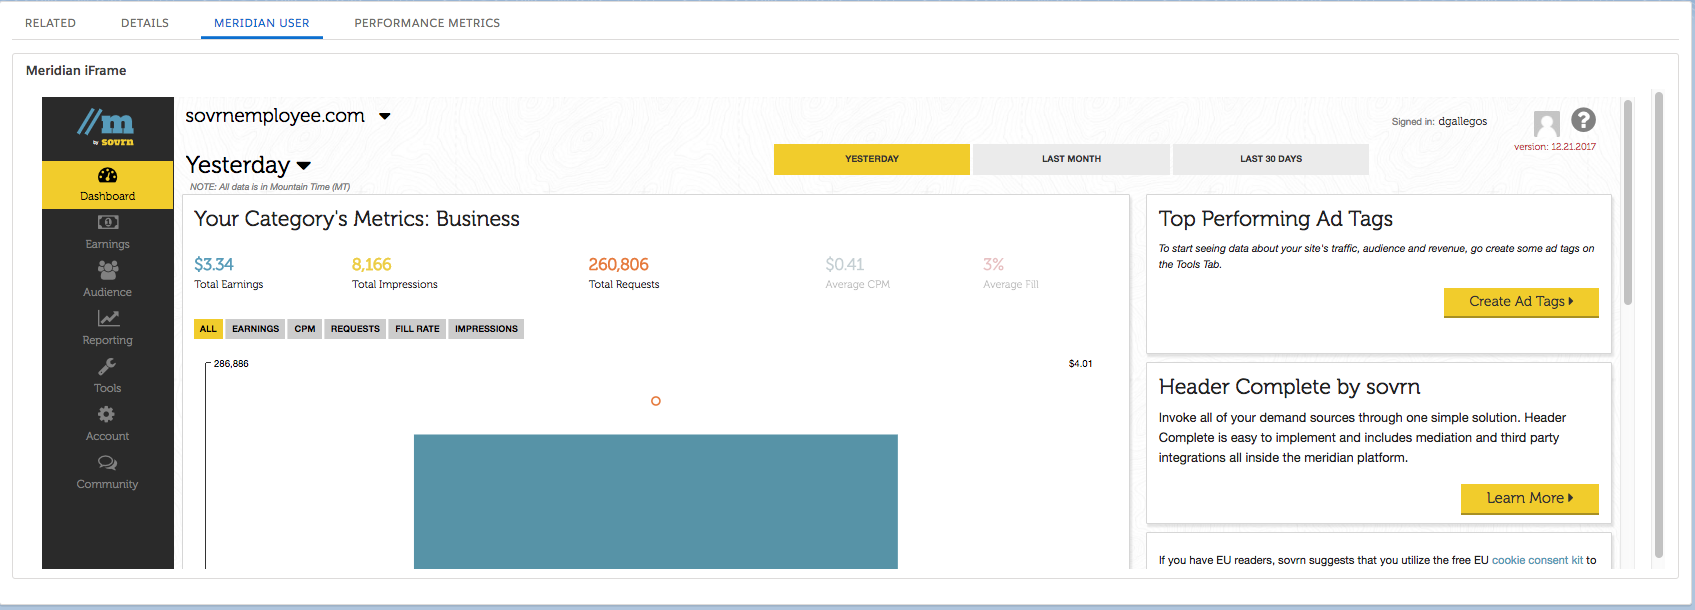Click the Create Ad Tags button

(1521, 302)
